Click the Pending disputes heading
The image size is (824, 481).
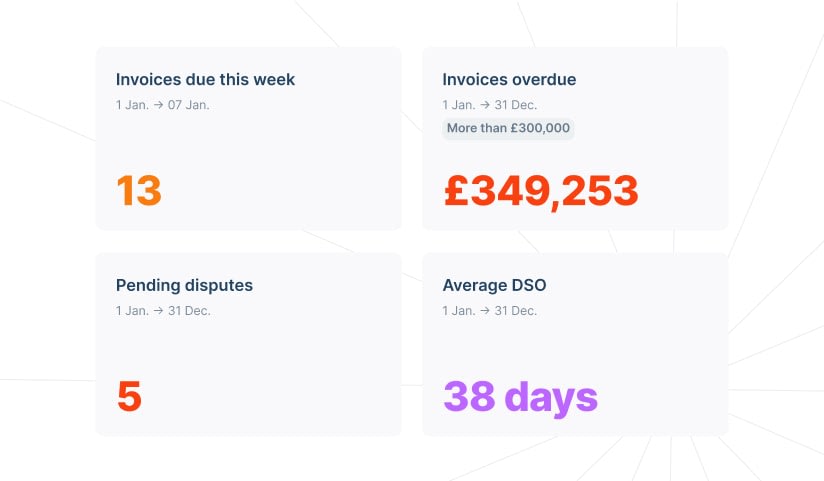pos(184,285)
